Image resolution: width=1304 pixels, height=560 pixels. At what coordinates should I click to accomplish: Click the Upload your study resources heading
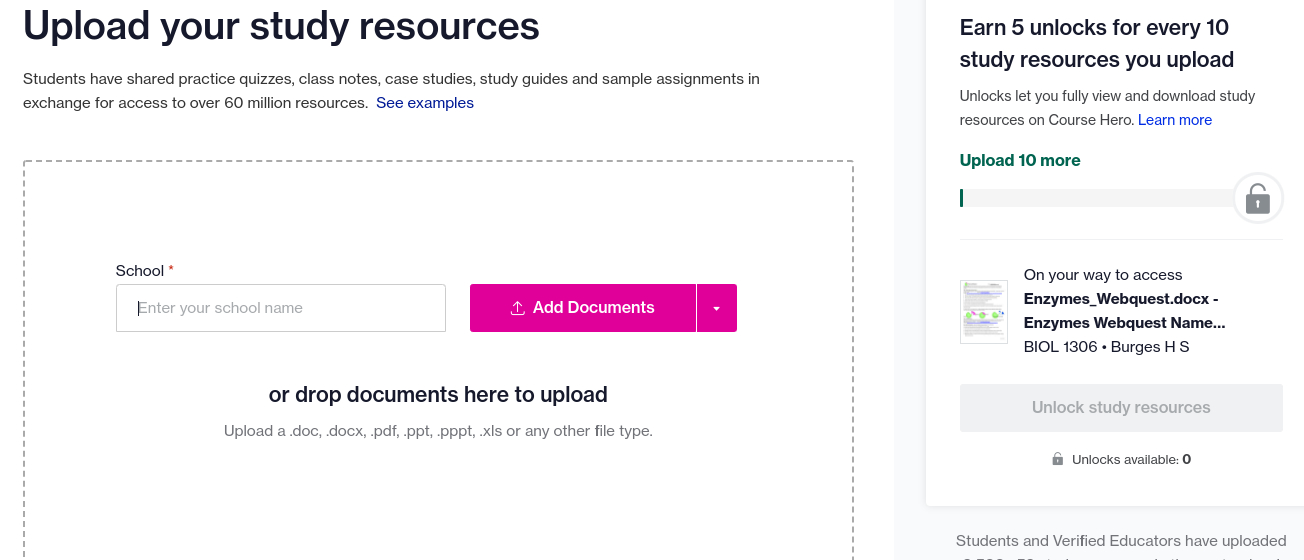(x=281, y=25)
